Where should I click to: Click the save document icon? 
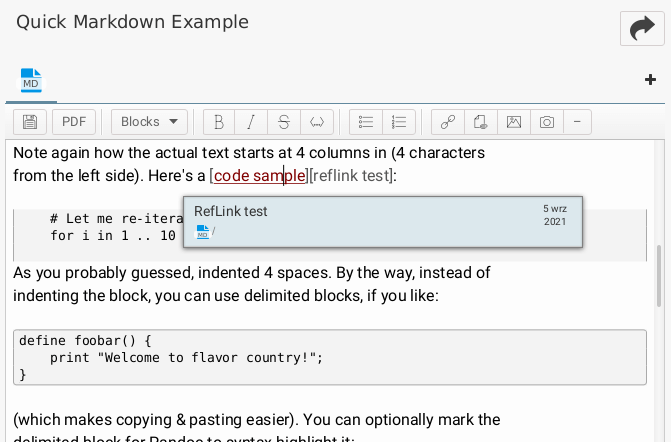[30, 122]
